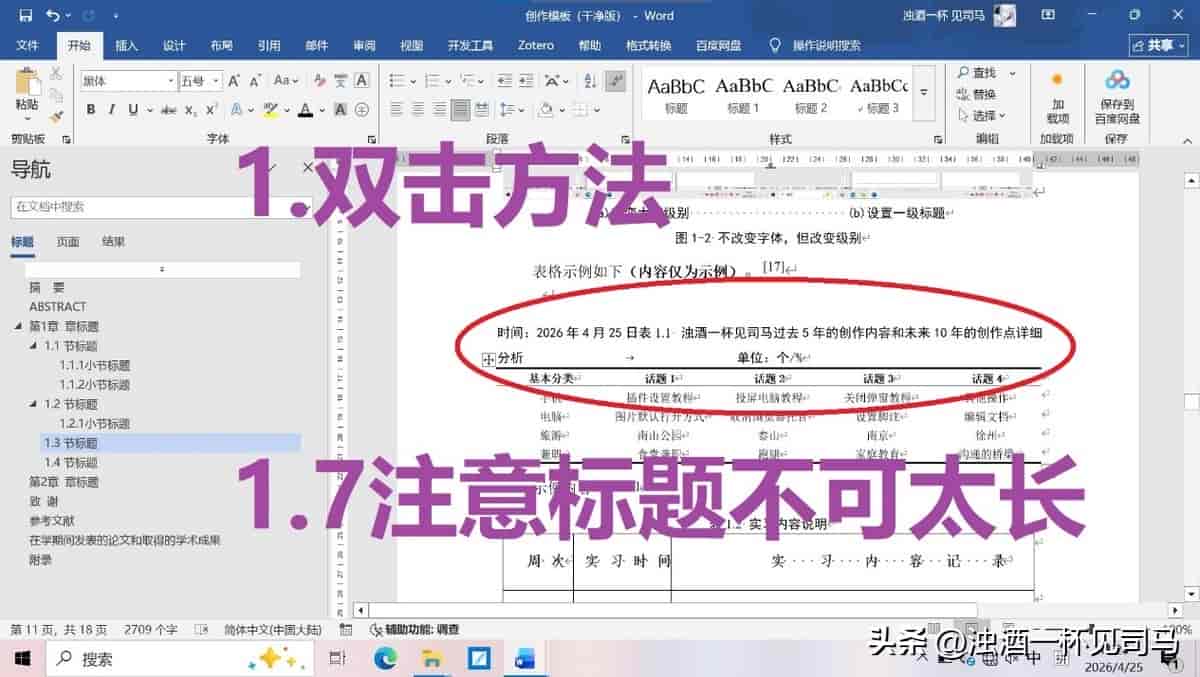Image resolution: width=1200 pixels, height=677 pixels.
Task: Click the character border icon
Action: [x=361, y=81]
